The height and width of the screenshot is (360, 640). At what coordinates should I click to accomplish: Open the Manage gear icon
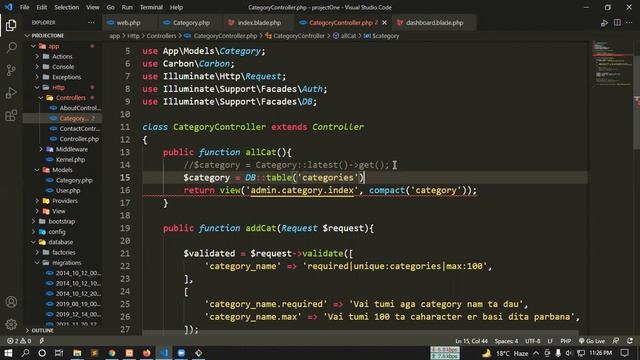11,324
